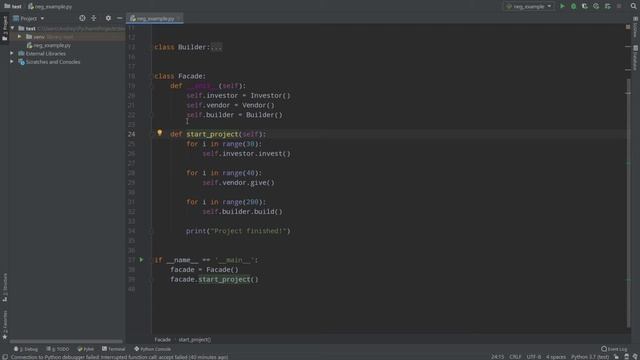Click the Facade breadcrumb below the editor

(x=162, y=340)
